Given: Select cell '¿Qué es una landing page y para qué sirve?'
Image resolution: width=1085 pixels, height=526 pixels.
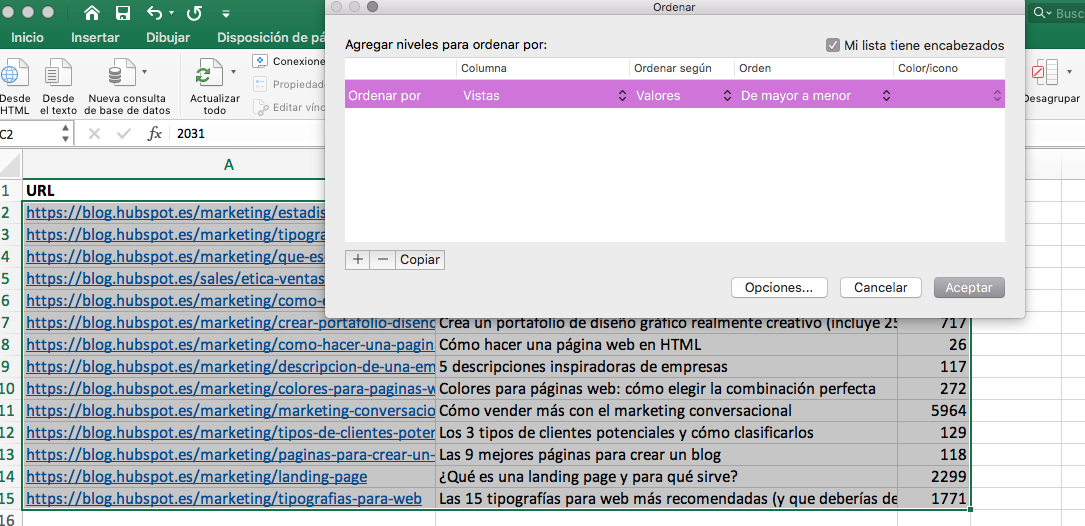Looking at the screenshot, I should click(x=666, y=477).
